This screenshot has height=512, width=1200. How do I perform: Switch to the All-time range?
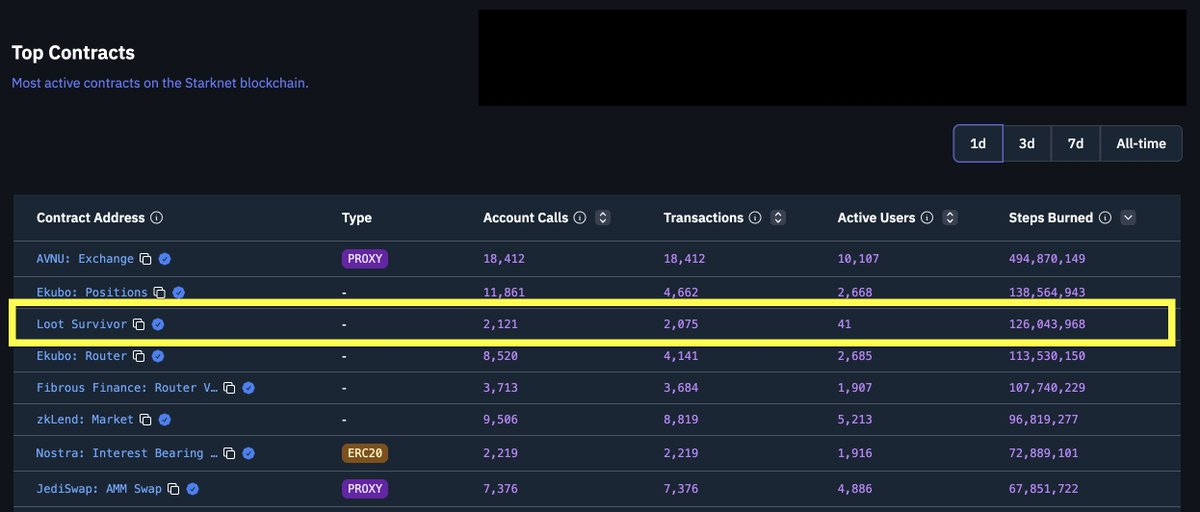[1141, 144]
